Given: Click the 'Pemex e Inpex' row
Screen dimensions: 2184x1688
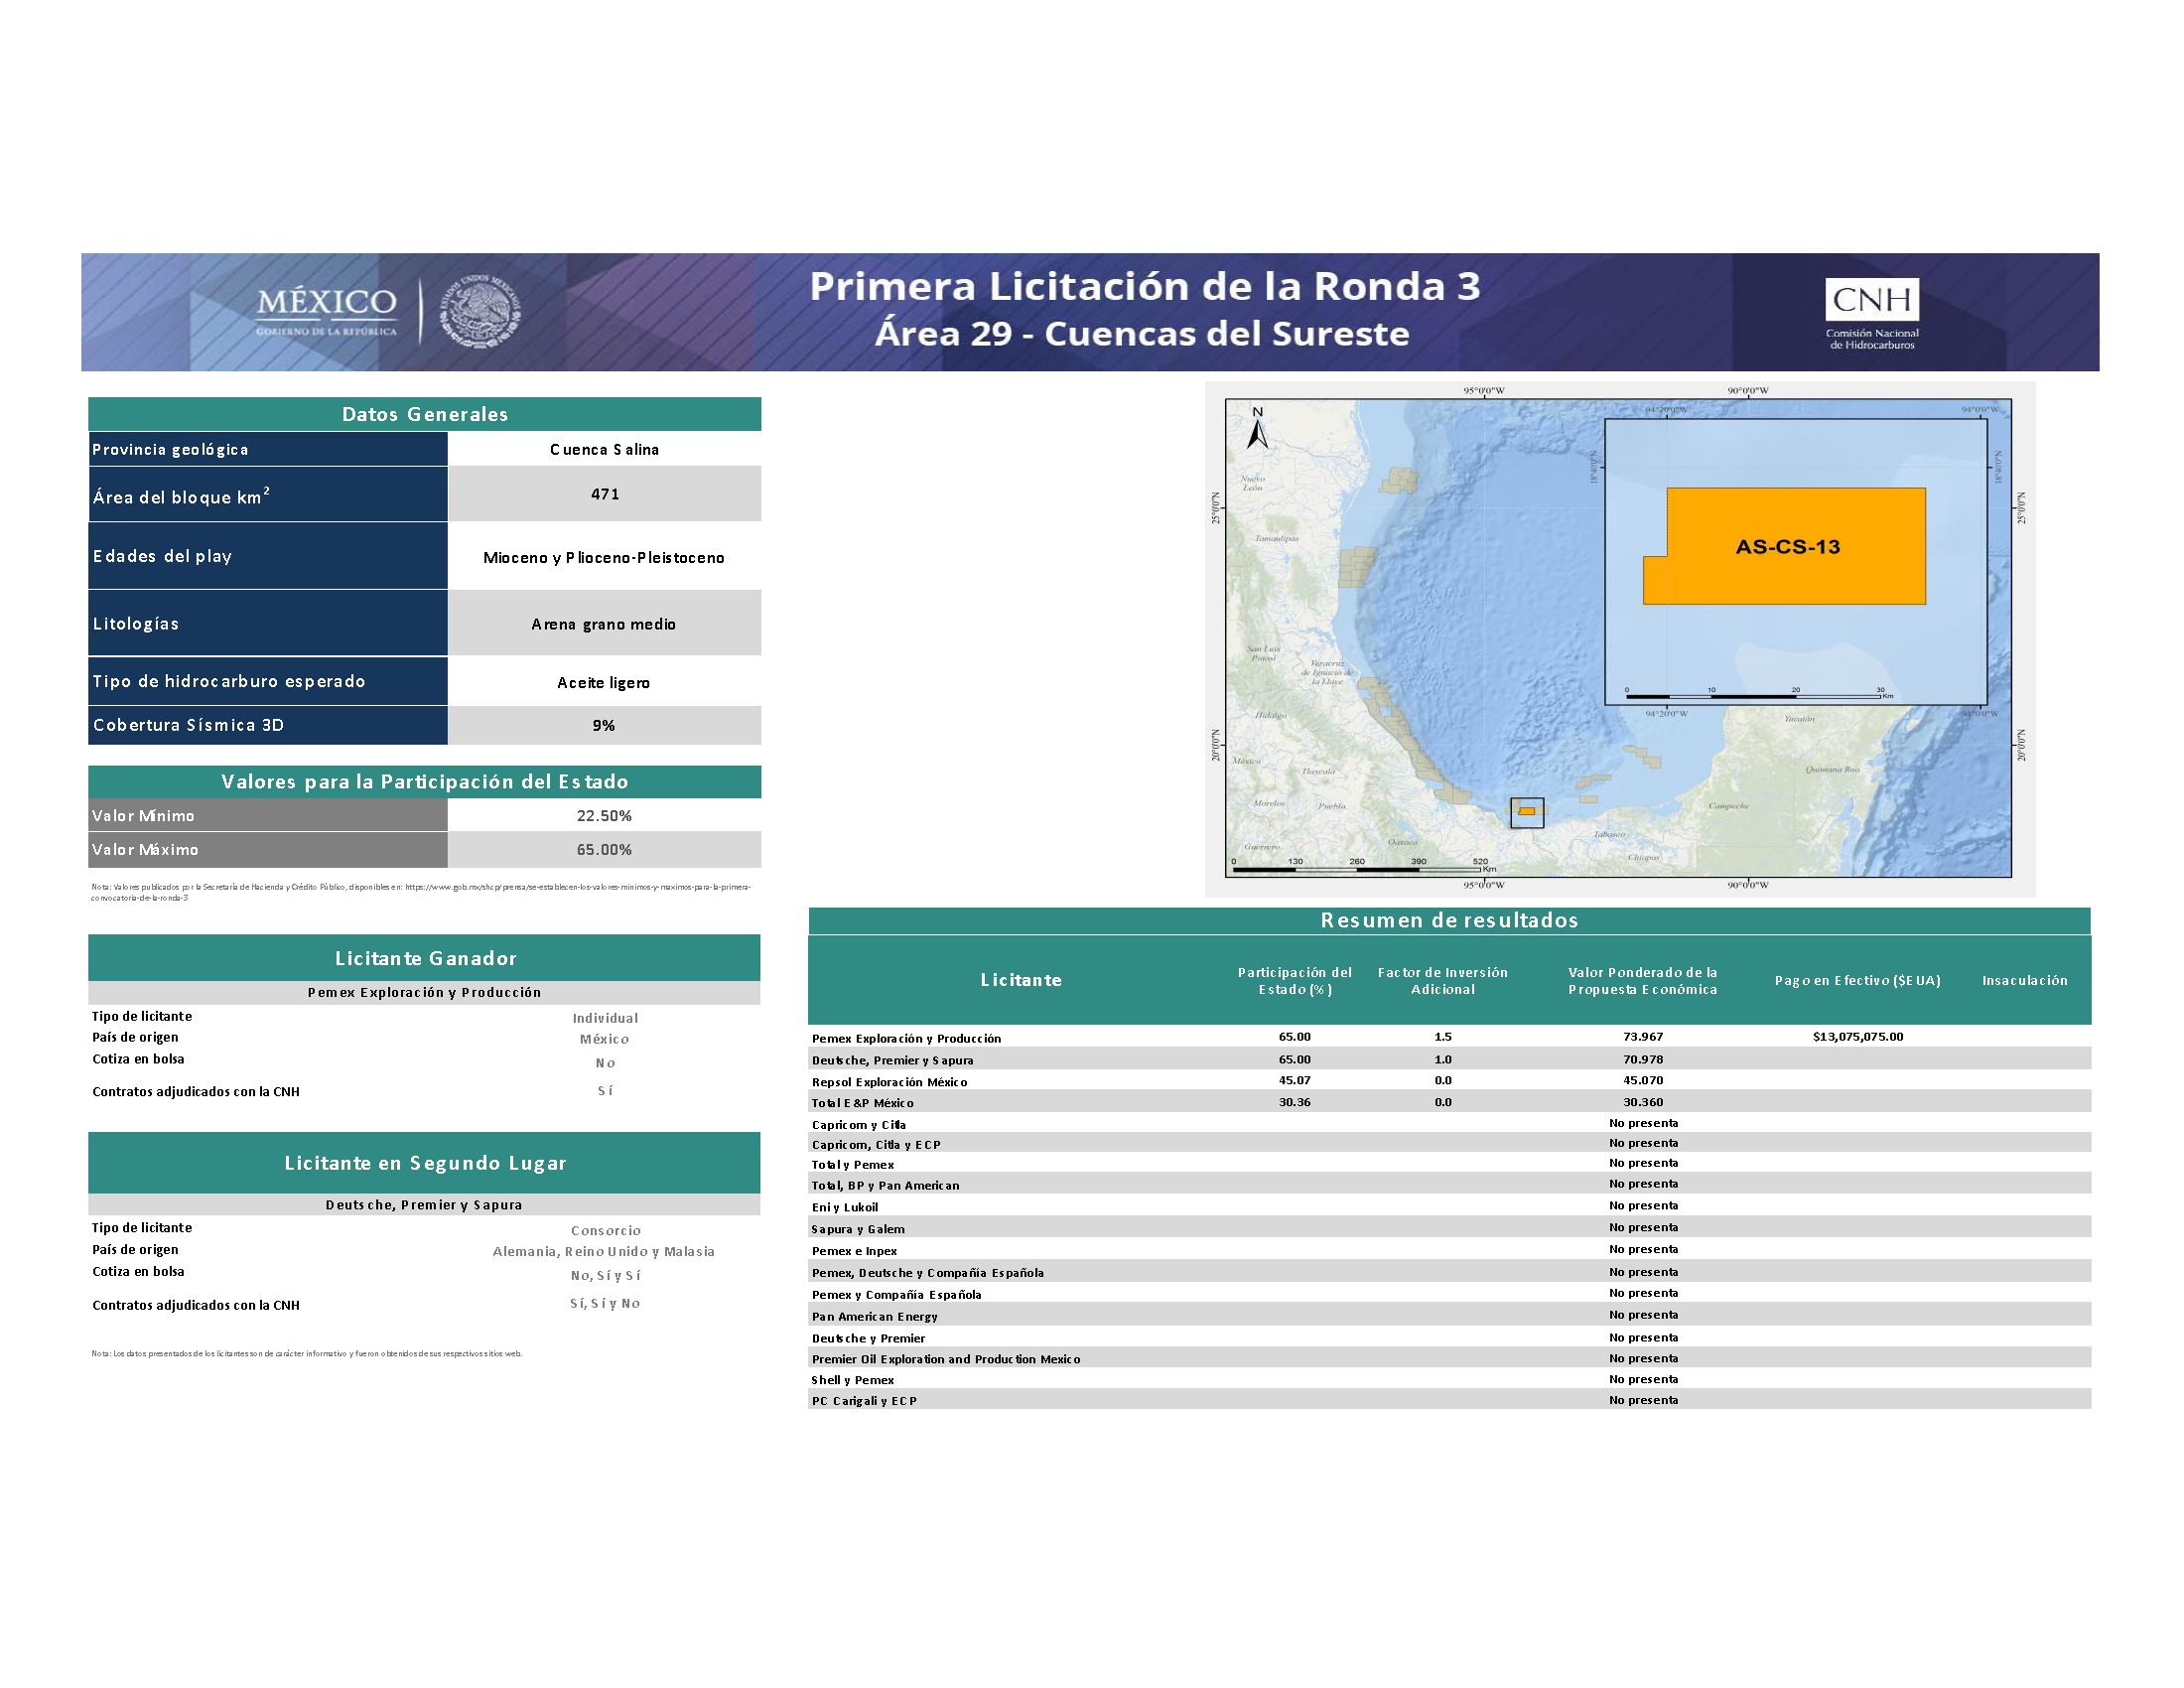Looking at the screenshot, I should [1449, 1250].
